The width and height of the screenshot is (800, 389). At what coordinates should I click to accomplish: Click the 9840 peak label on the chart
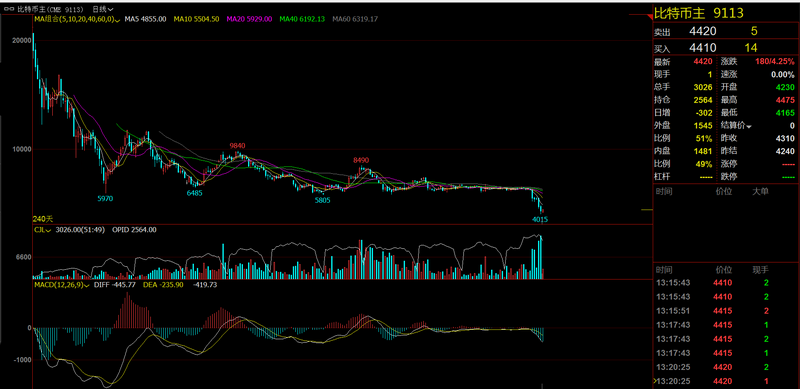[x=237, y=145]
